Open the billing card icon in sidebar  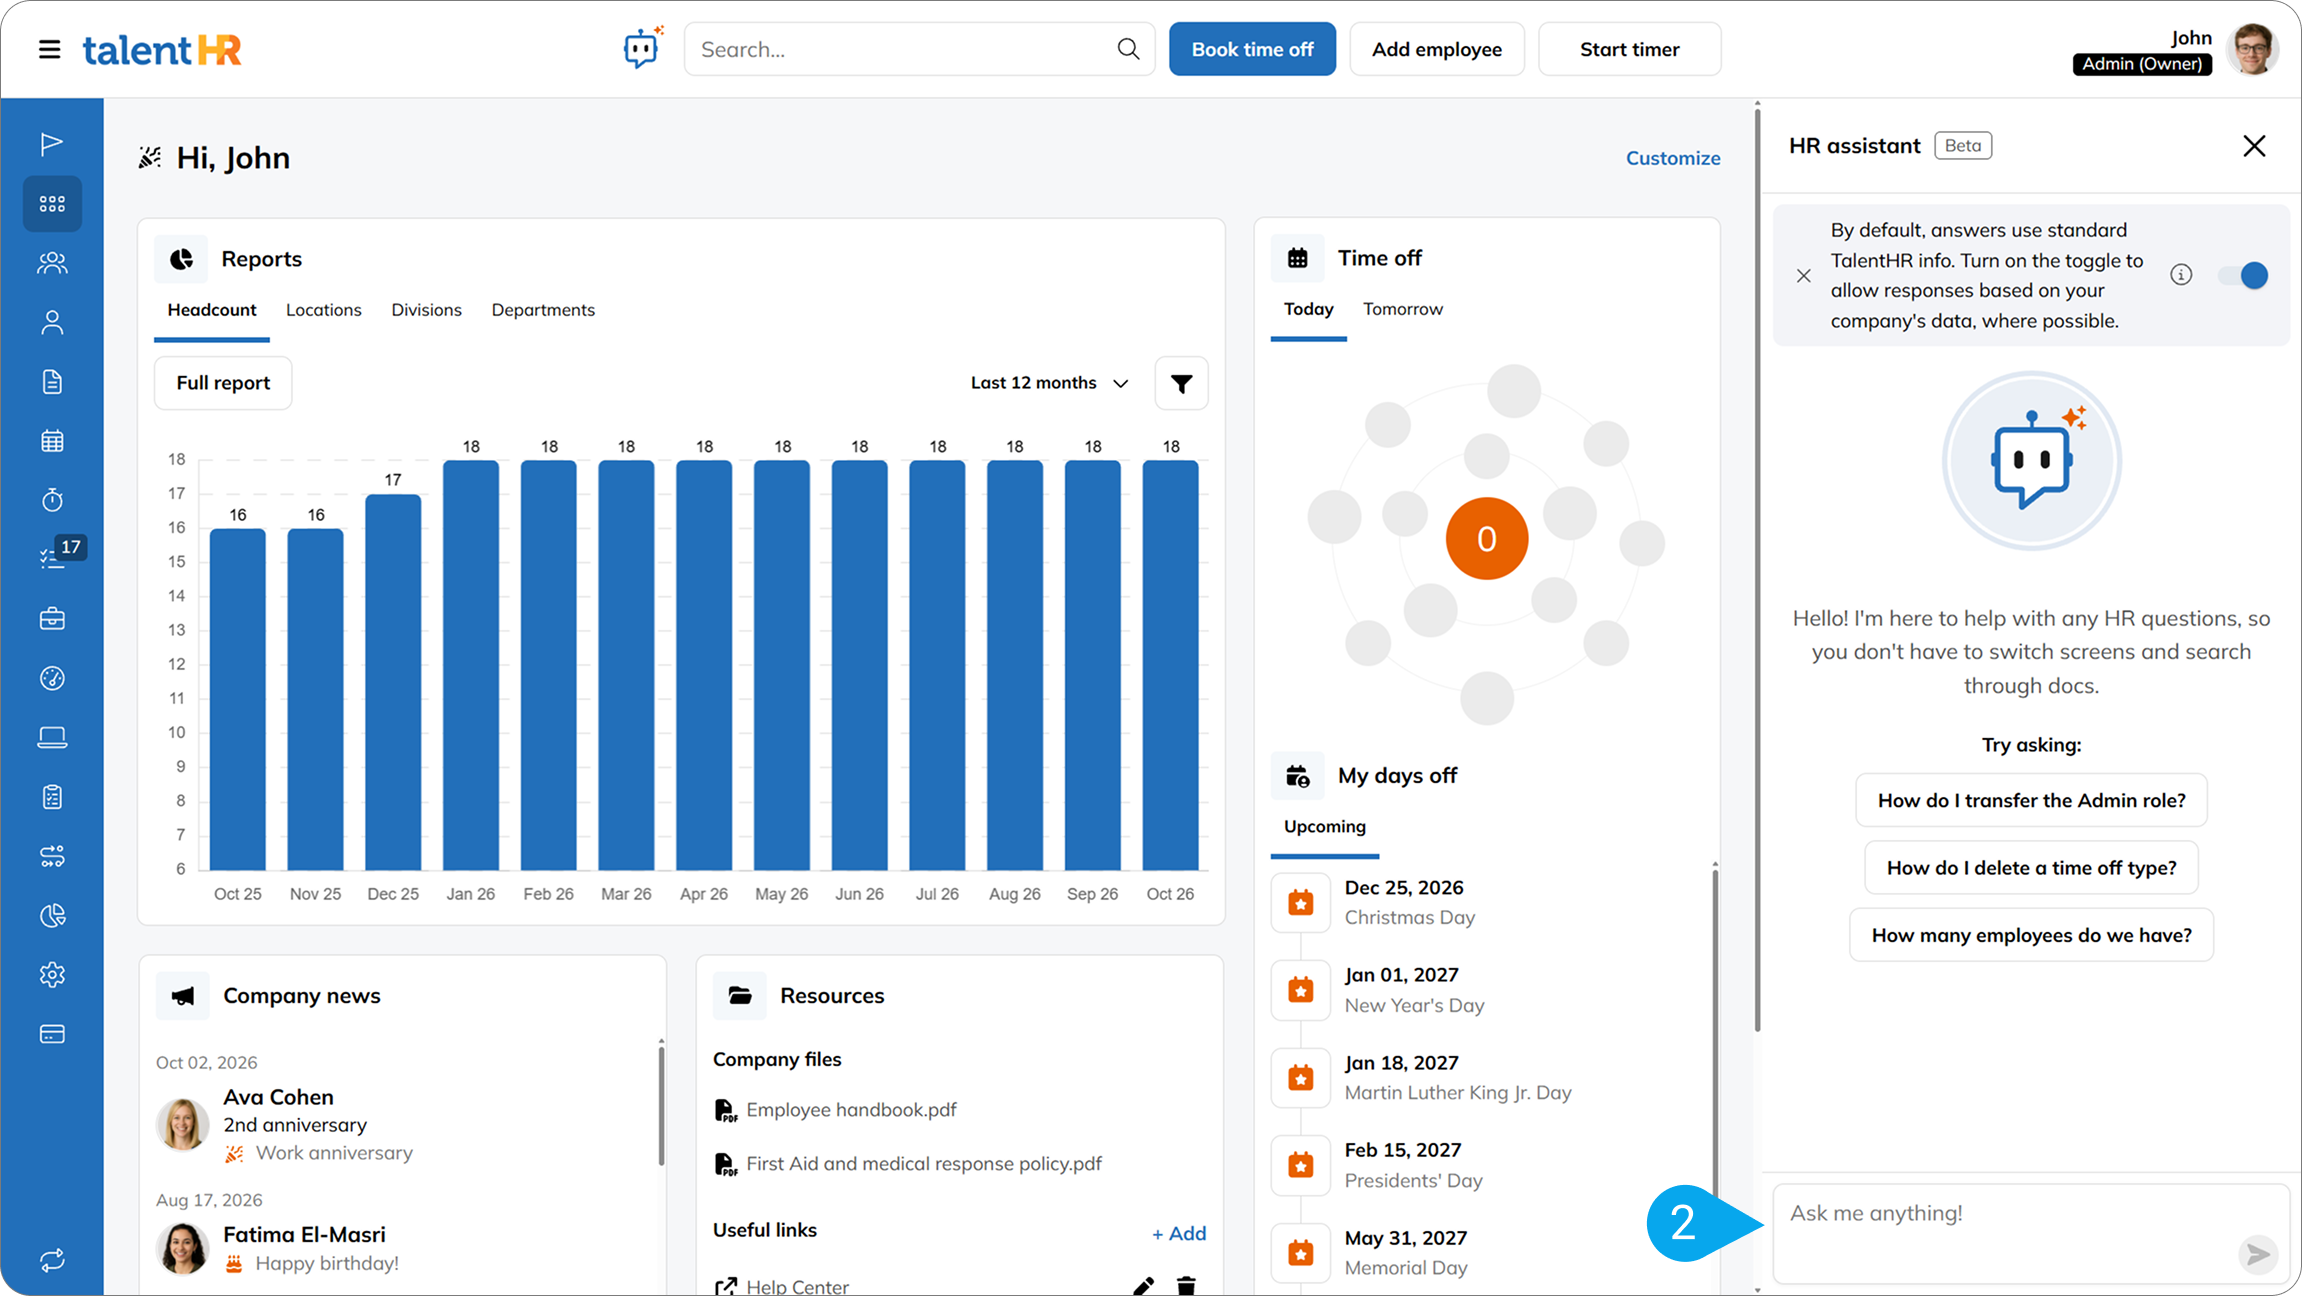click(x=52, y=1034)
